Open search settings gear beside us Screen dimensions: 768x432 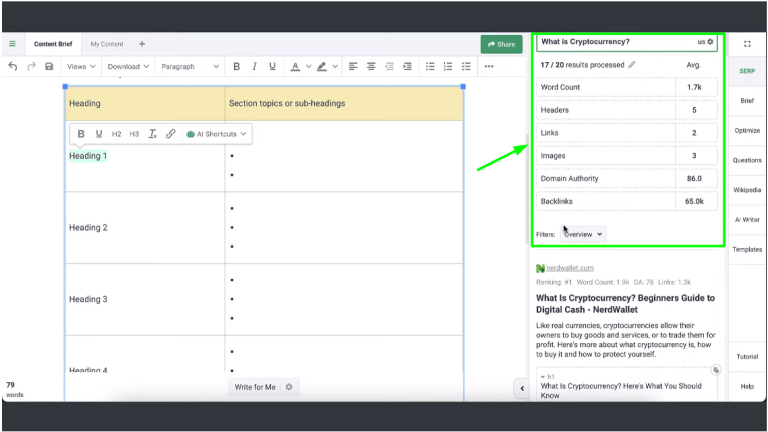[x=710, y=42]
